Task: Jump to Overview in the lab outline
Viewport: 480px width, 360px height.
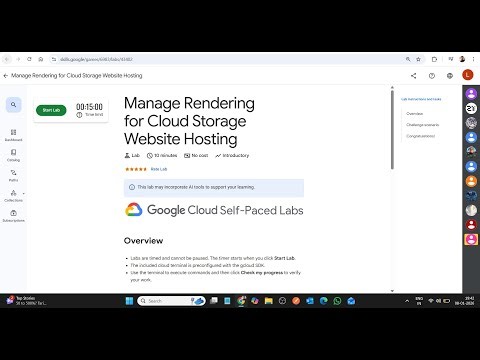Action: [x=414, y=114]
